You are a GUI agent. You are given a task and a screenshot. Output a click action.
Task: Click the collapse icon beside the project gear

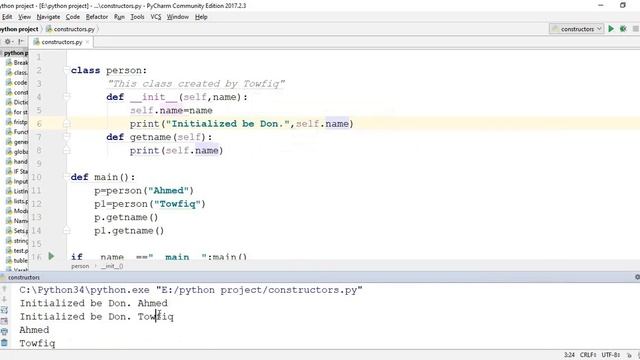pos(20,42)
